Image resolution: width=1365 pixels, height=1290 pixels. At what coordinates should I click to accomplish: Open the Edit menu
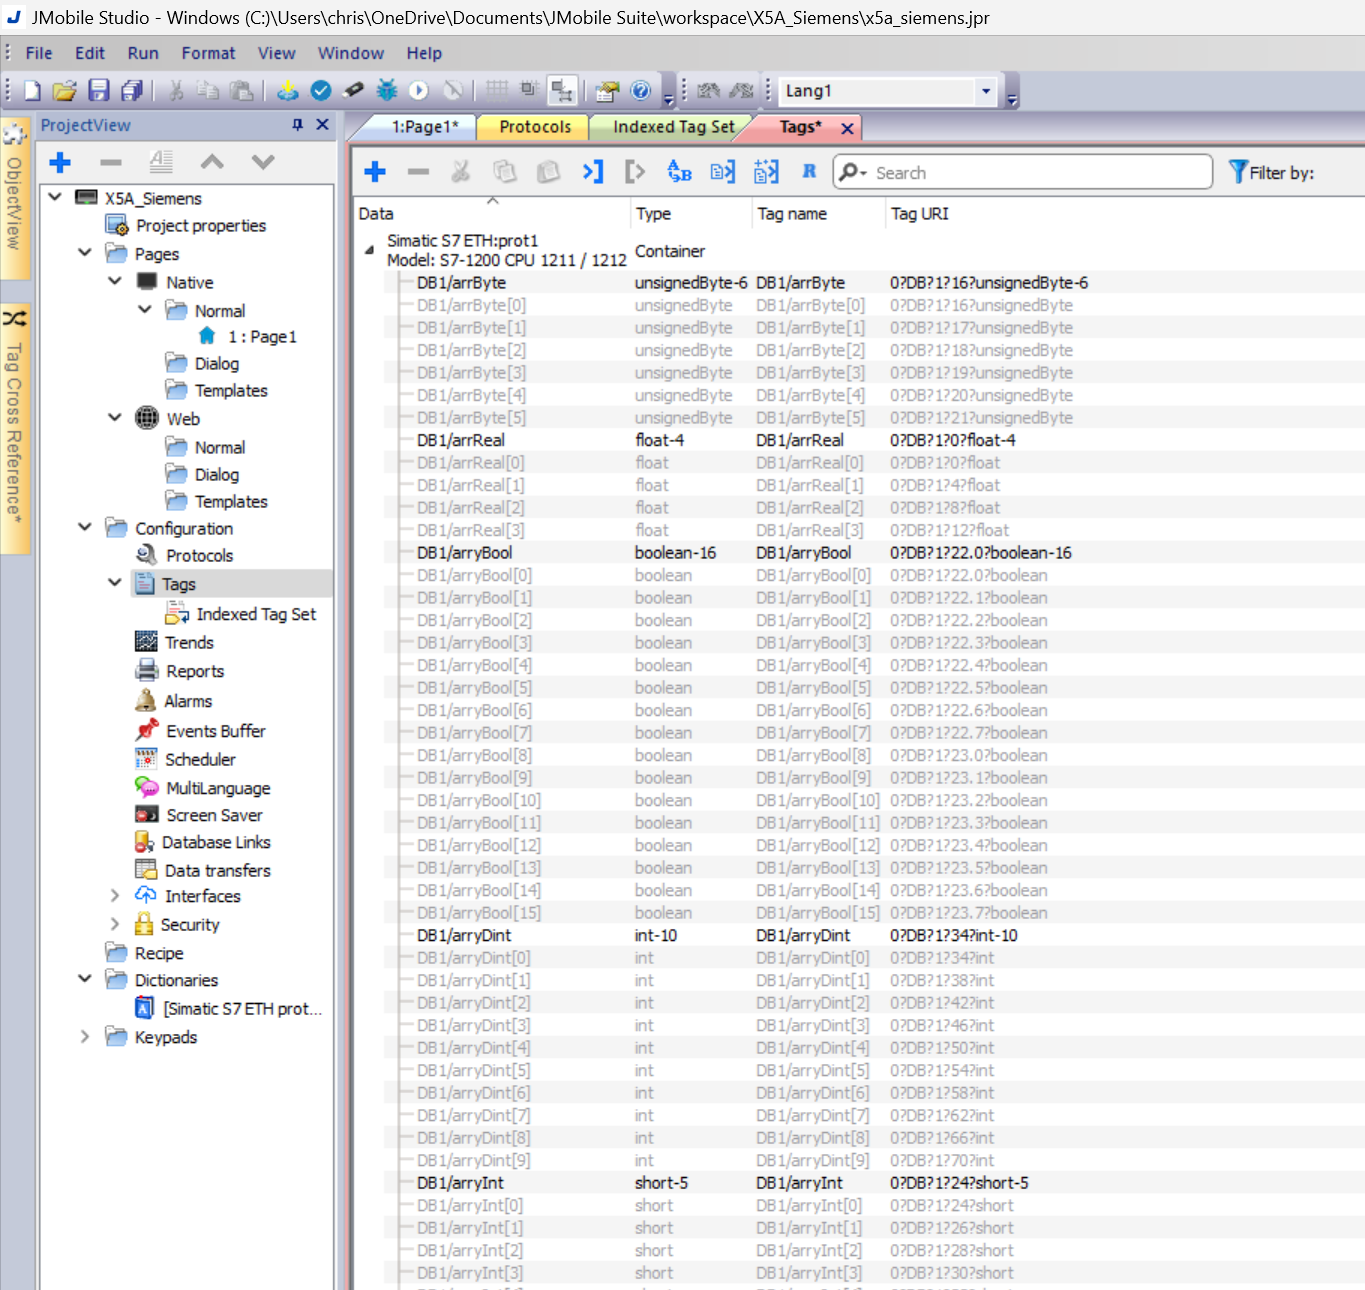point(90,53)
